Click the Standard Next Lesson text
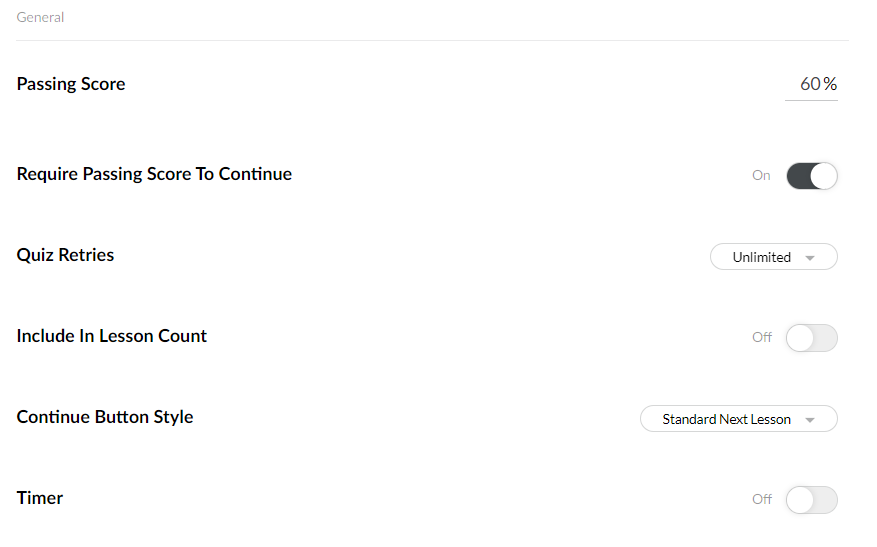The width and height of the screenshot is (877, 547). click(x=726, y=420)
